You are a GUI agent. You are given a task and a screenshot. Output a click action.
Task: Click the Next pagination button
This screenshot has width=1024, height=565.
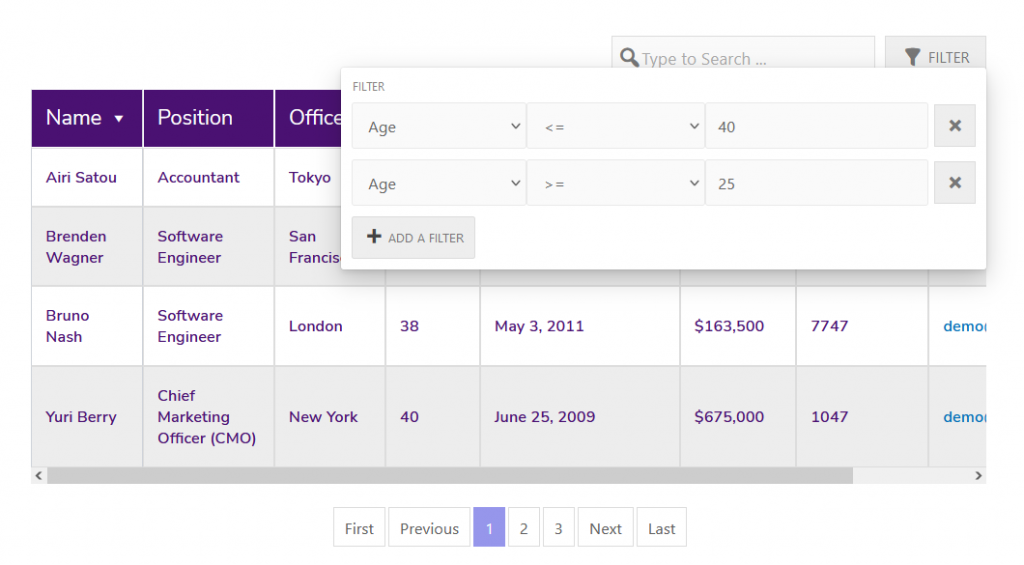pyautogui.click(x=605, y=527)
